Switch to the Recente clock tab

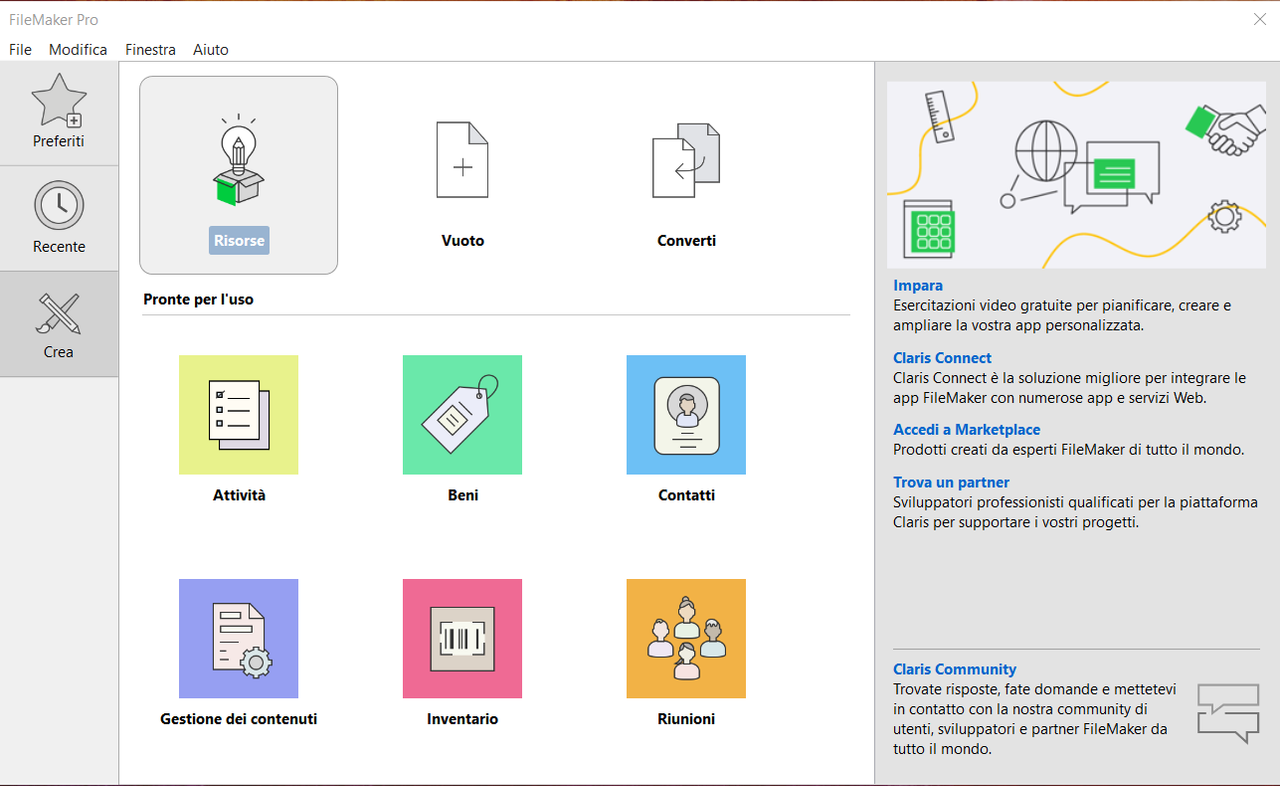(x=59, y=218)
